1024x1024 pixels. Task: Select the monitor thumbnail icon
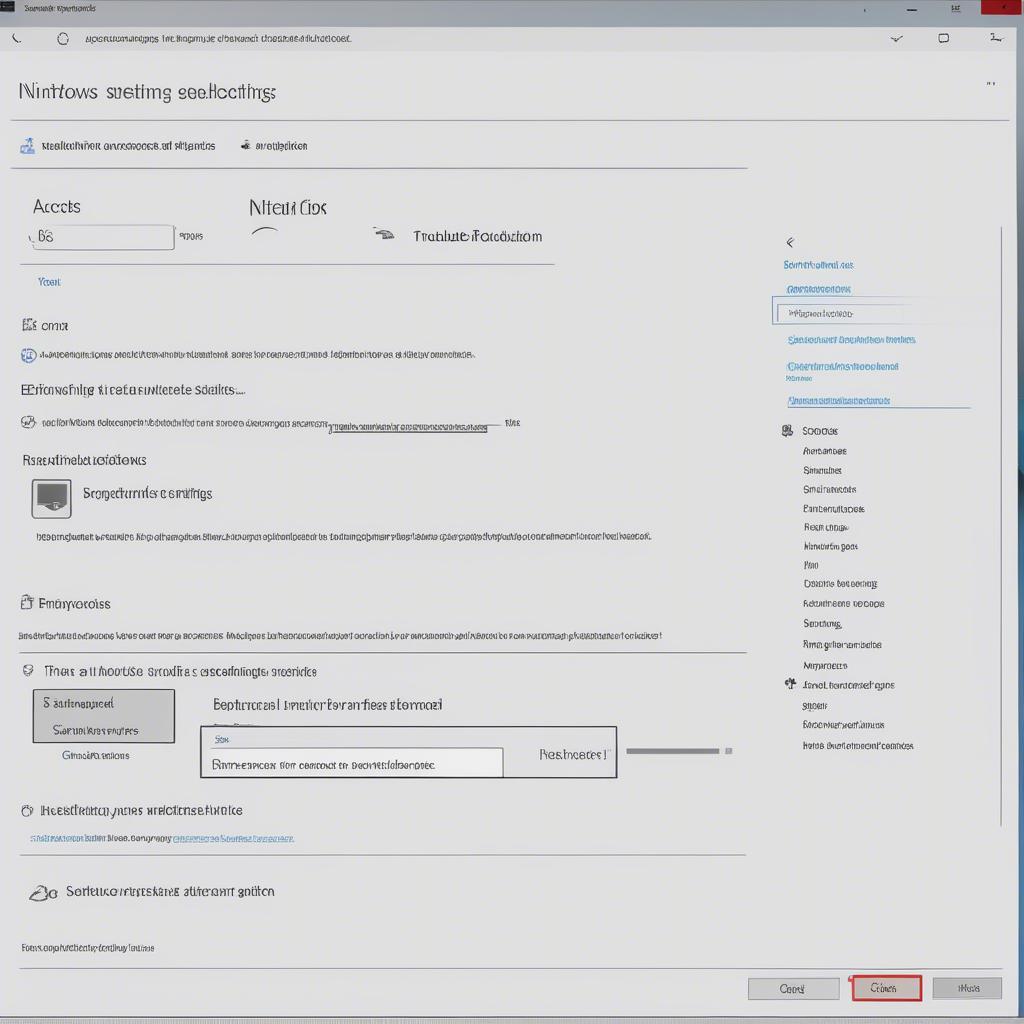click(52, 498)
